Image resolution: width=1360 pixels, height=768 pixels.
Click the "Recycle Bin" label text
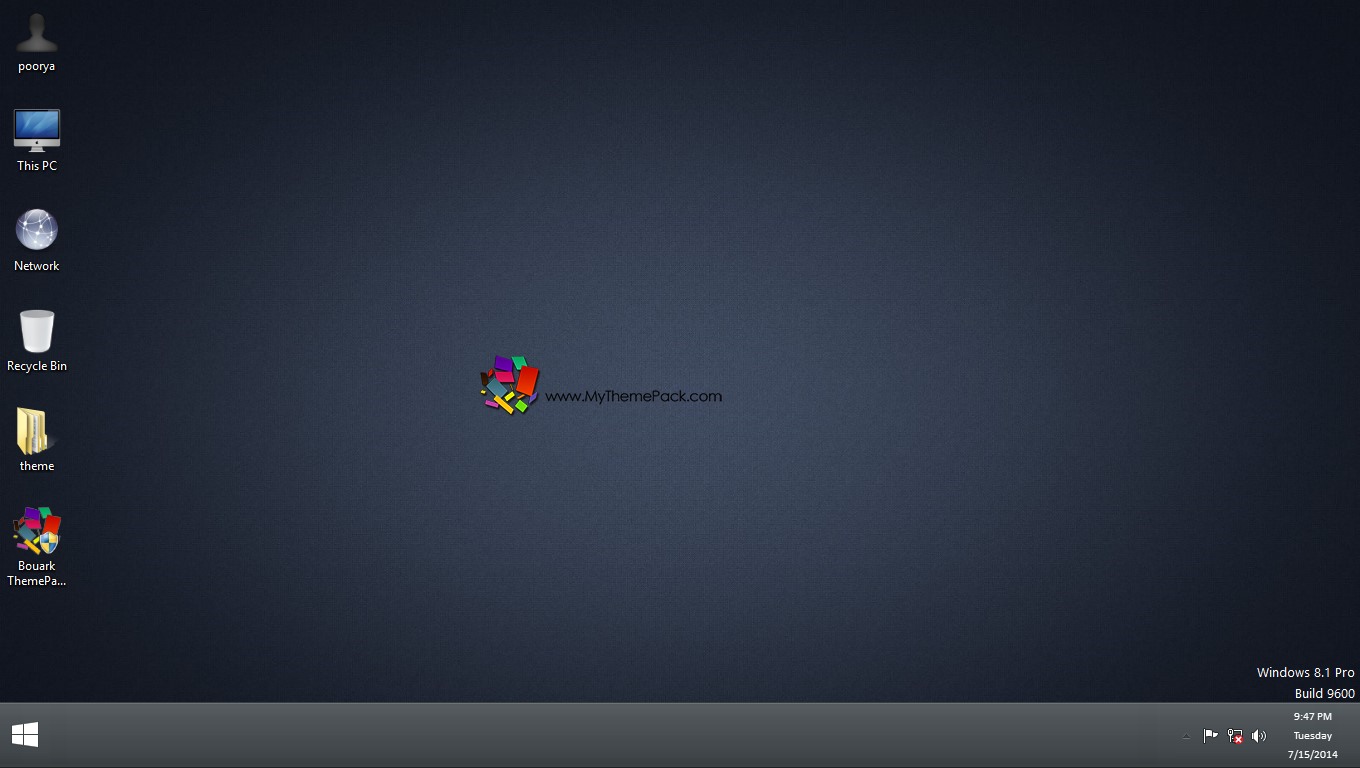37,366
